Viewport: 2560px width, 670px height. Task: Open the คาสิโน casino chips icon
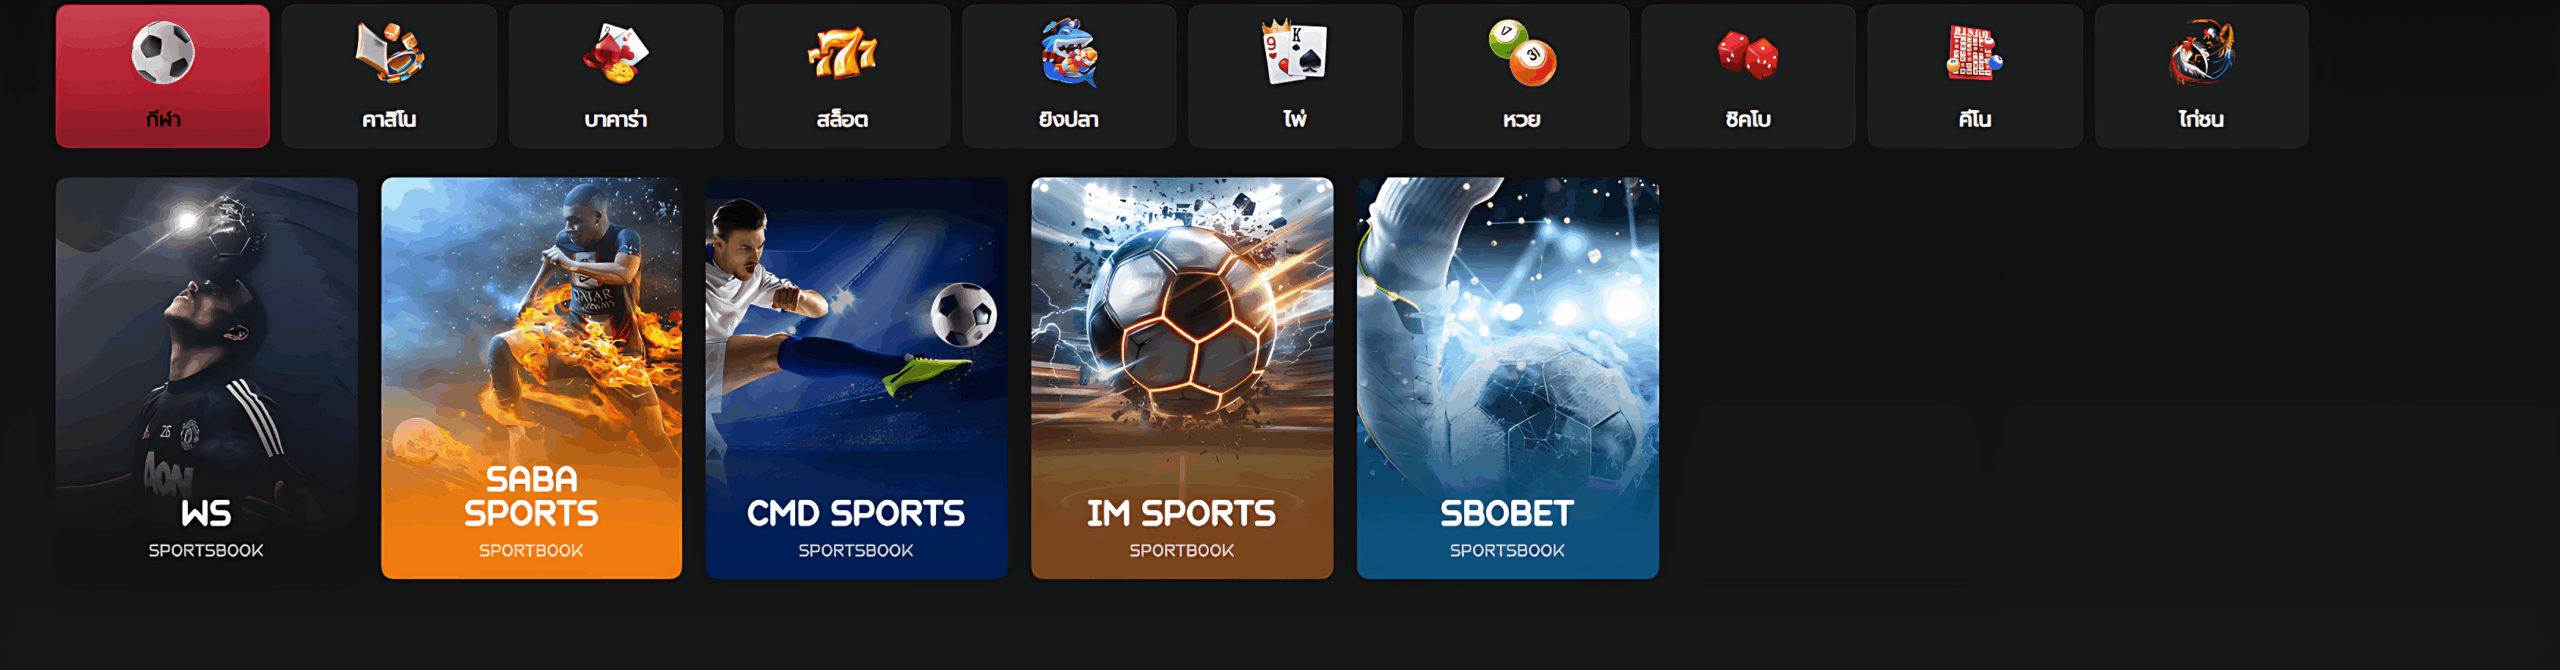click(390, 52)
